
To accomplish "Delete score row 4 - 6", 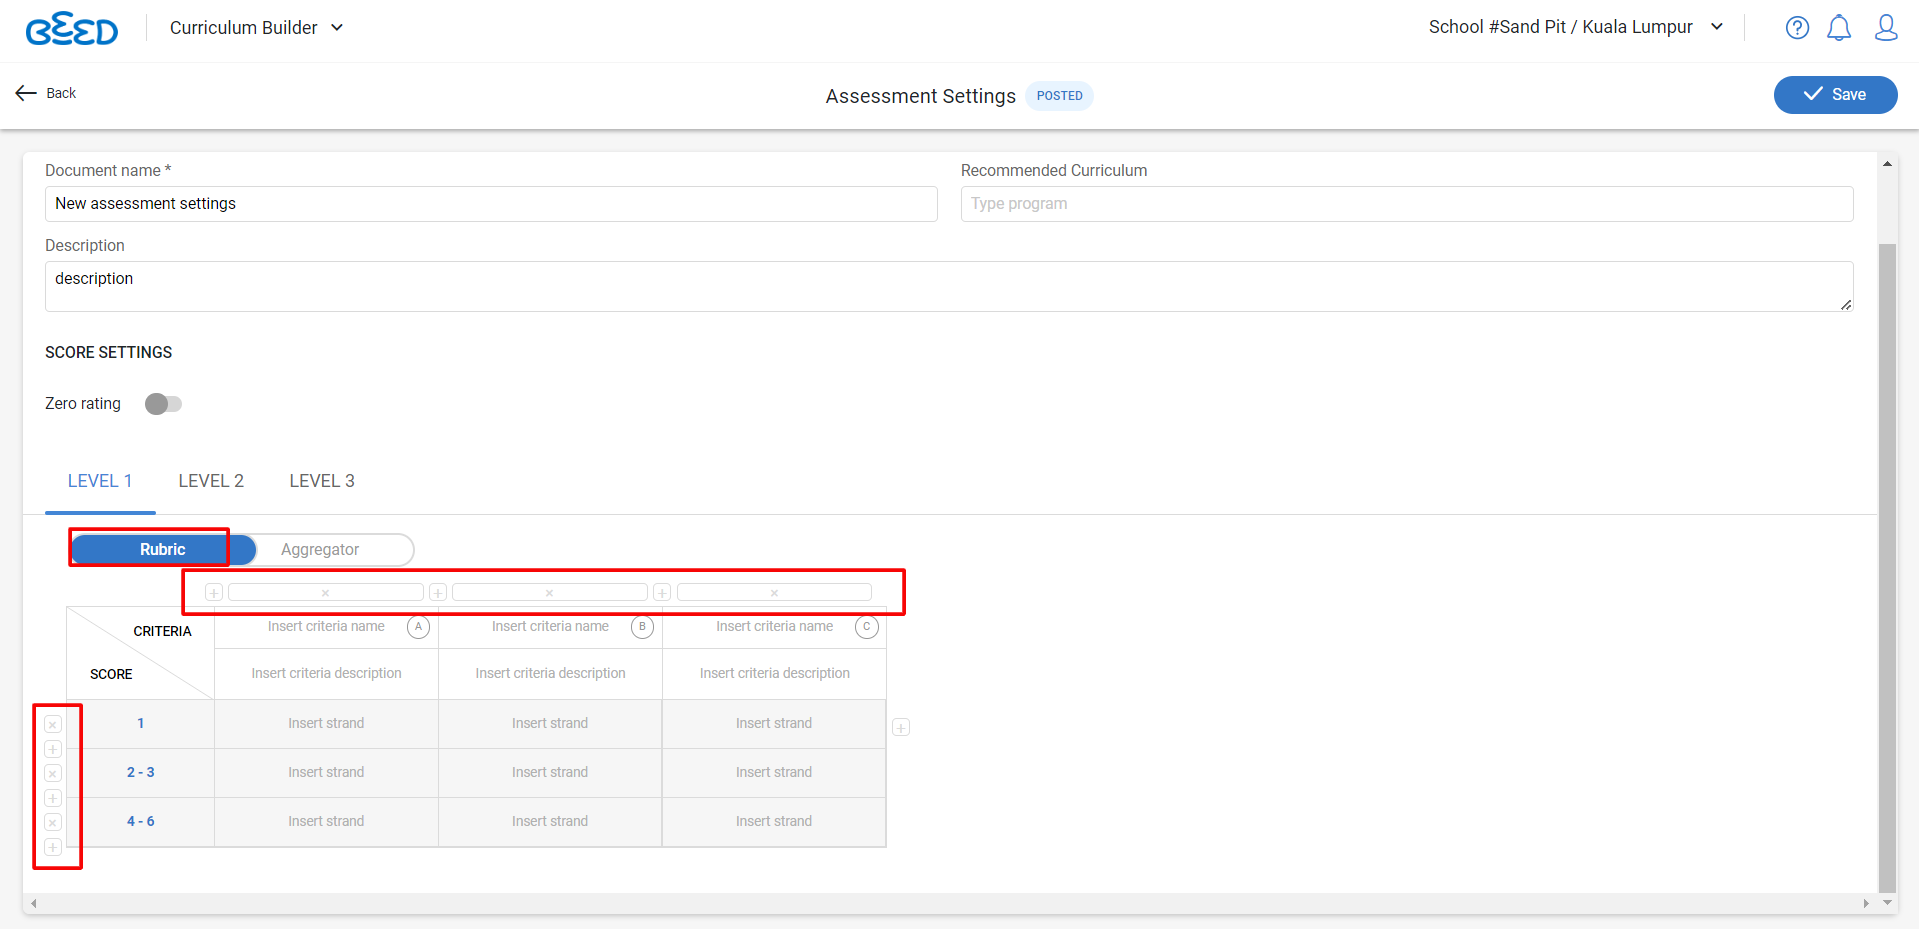I will coord(53,822).
